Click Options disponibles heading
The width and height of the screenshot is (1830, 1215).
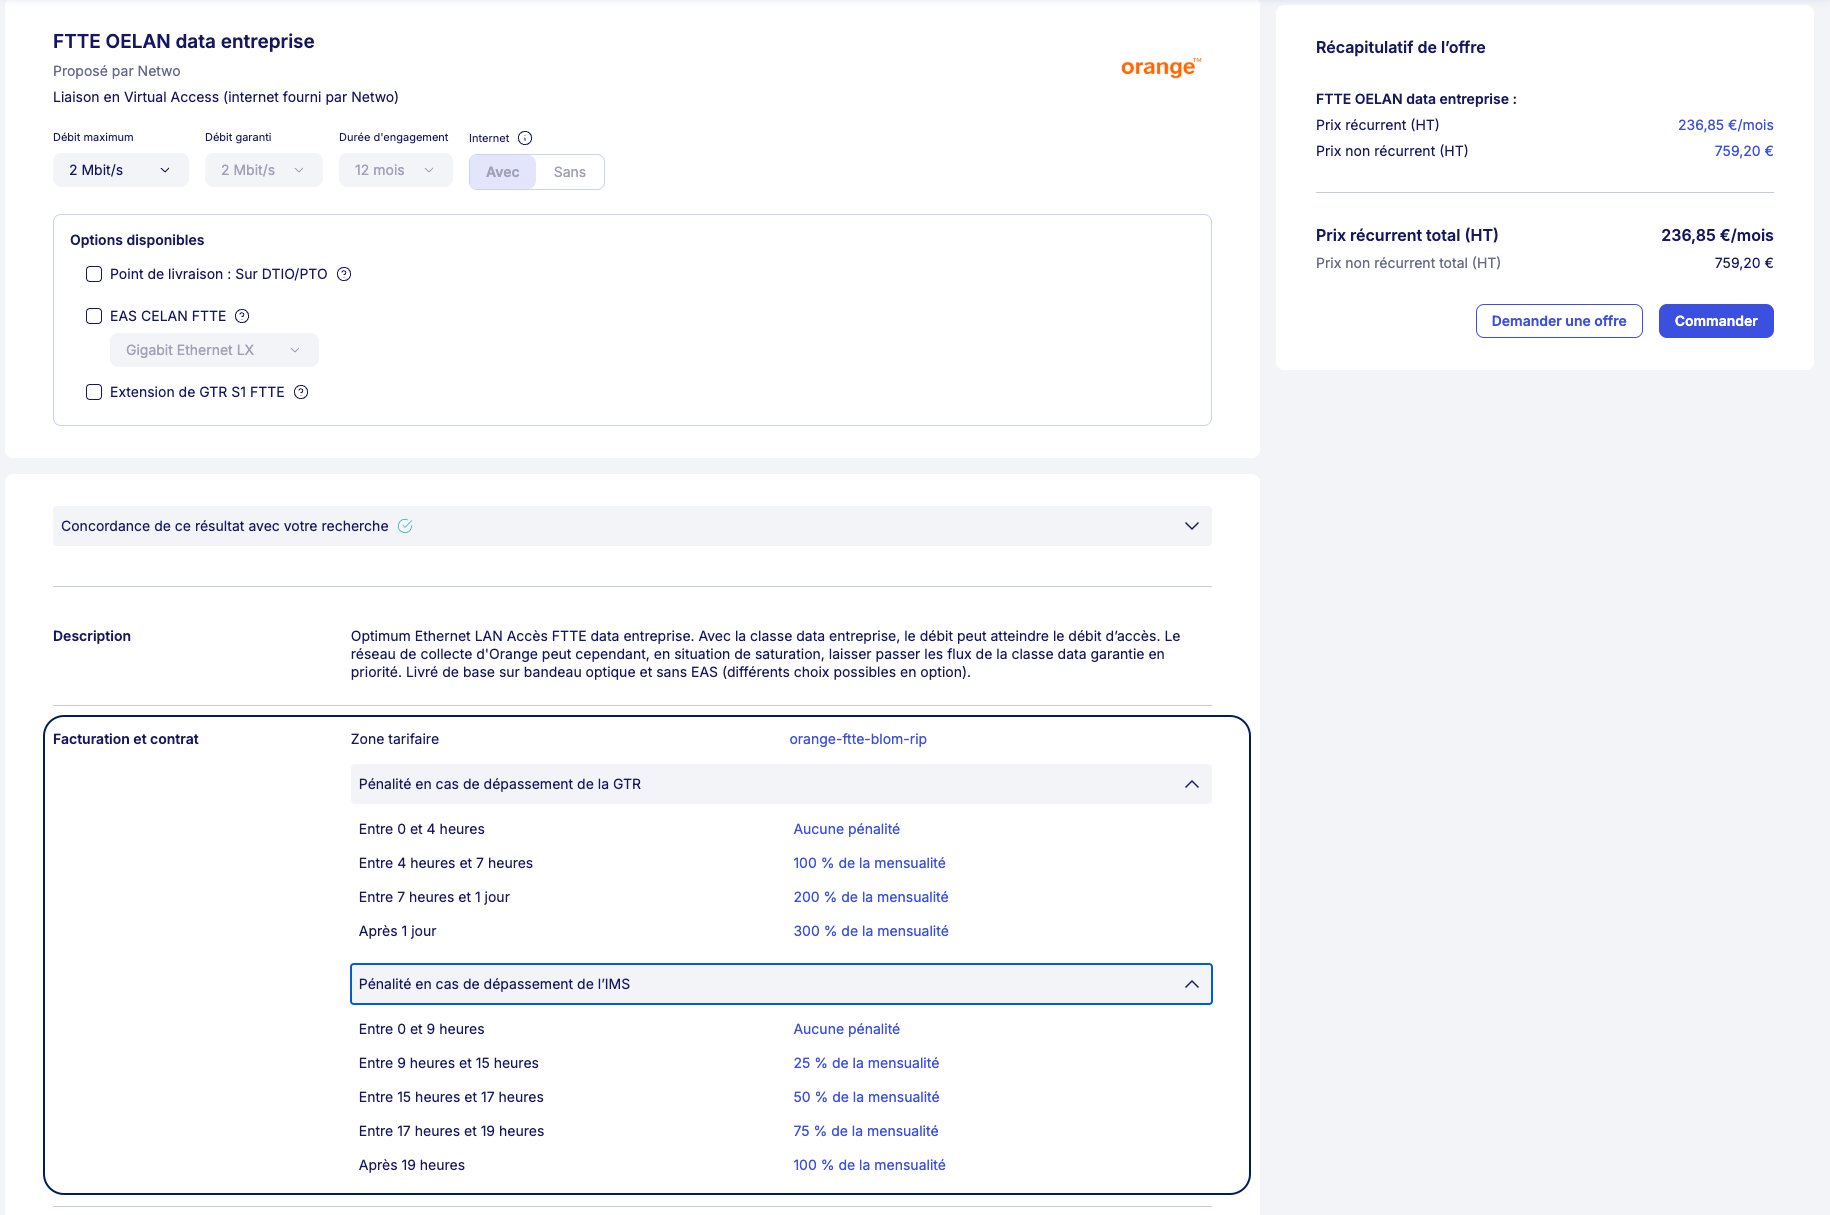click(137, 240)
